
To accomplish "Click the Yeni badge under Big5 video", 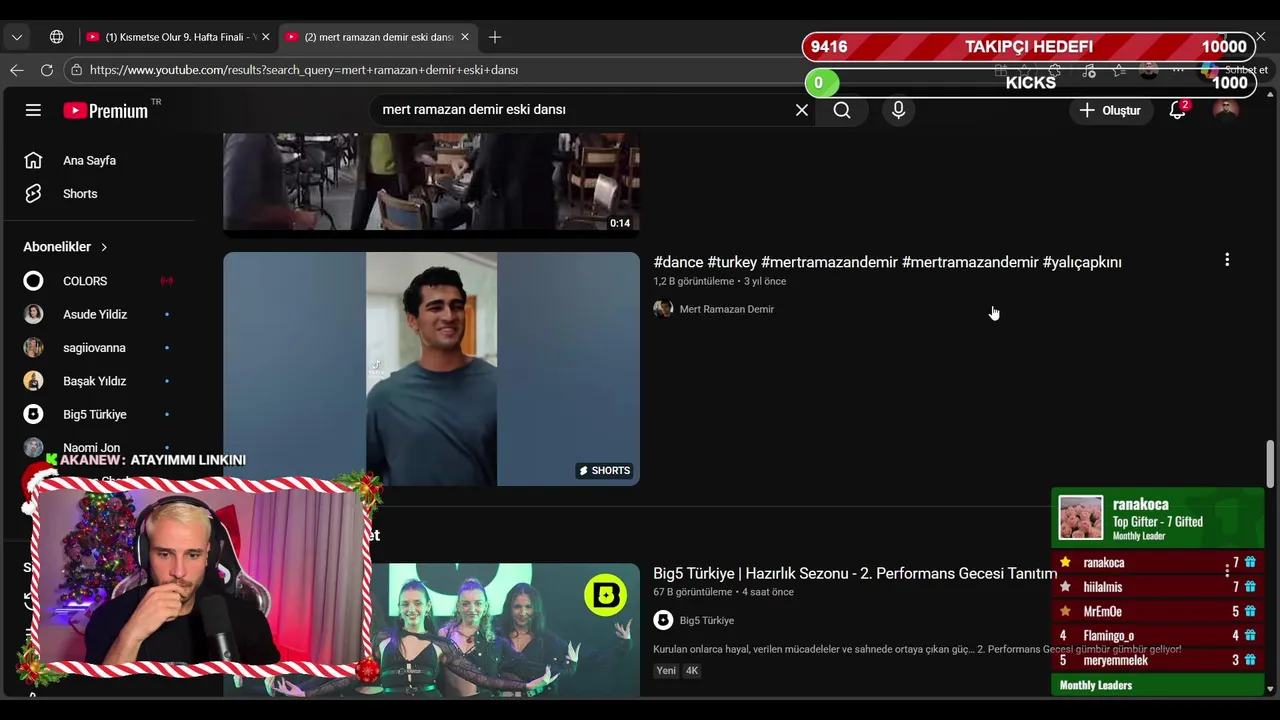I will [666, 671].
